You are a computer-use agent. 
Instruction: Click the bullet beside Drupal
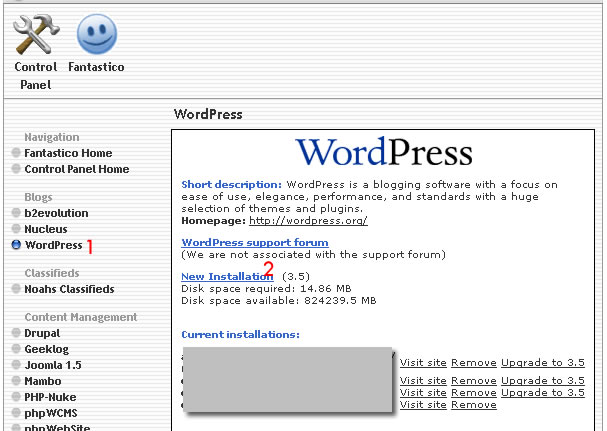point(16,333)
